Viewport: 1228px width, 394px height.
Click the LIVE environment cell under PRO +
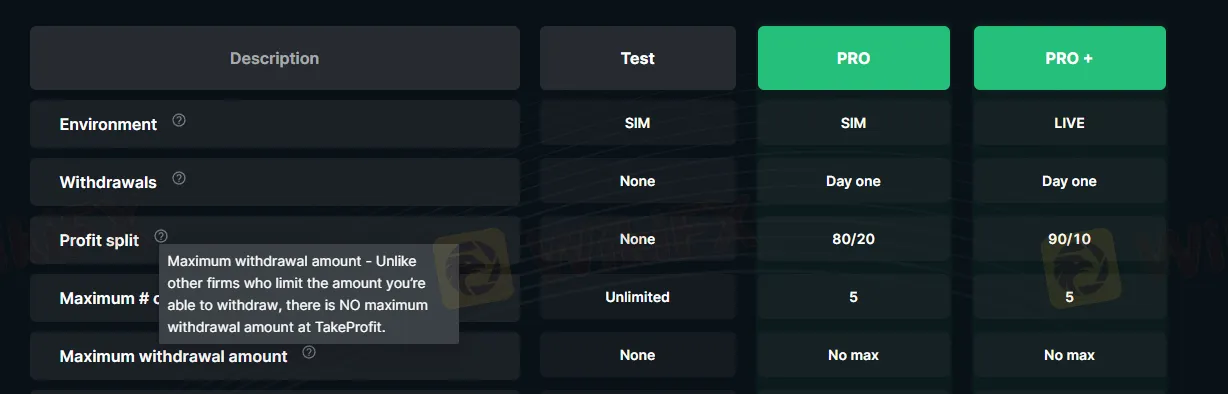1070,123
